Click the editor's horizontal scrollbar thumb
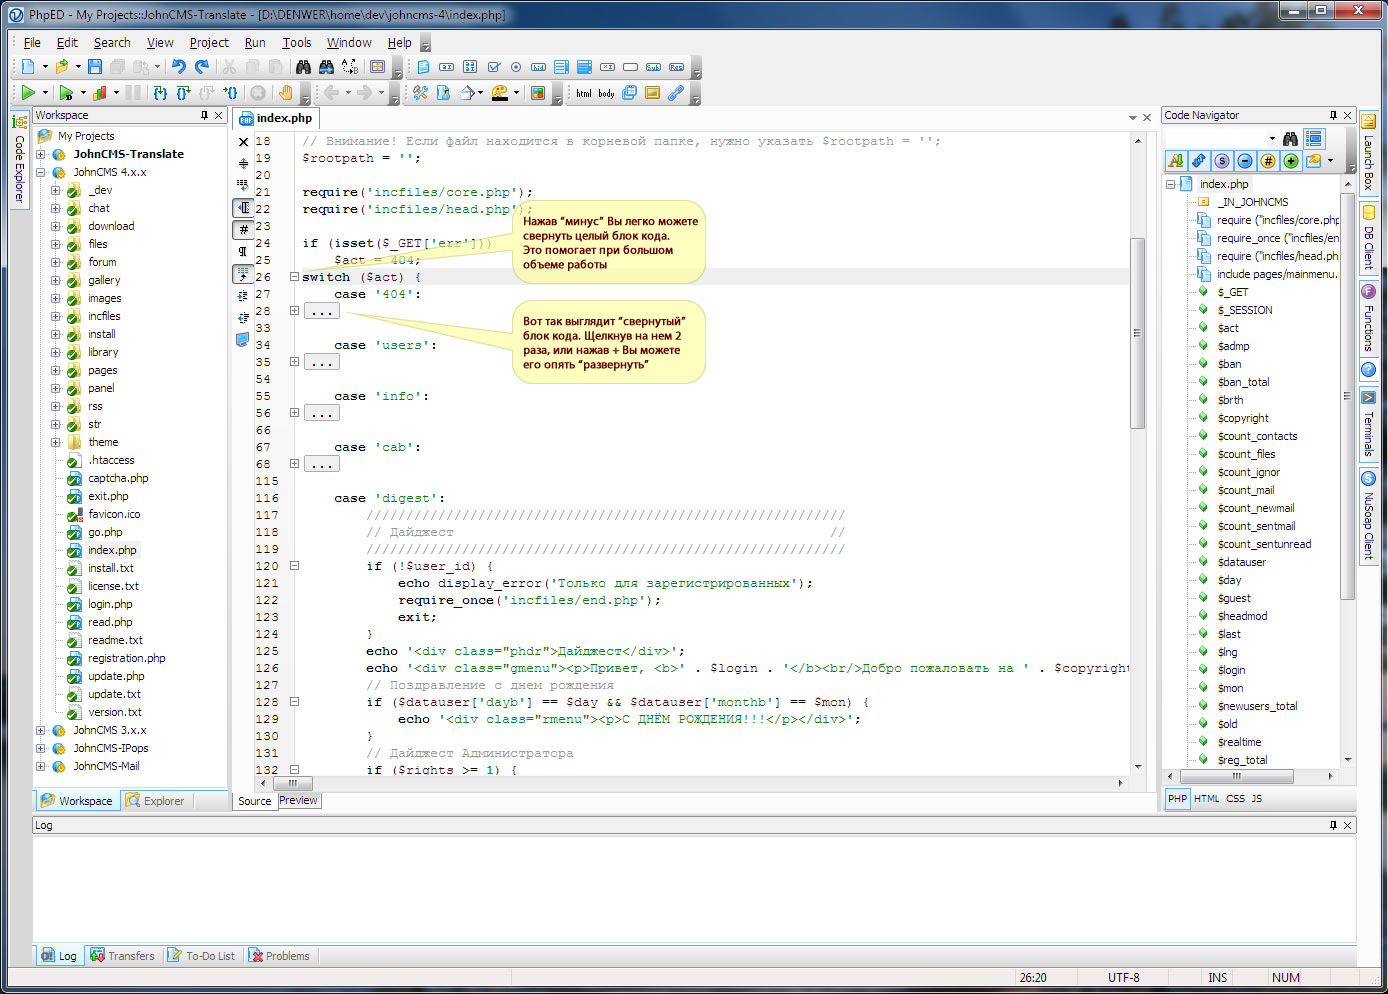Viewport: 1388px width, 994px height. tap(293, 784)
